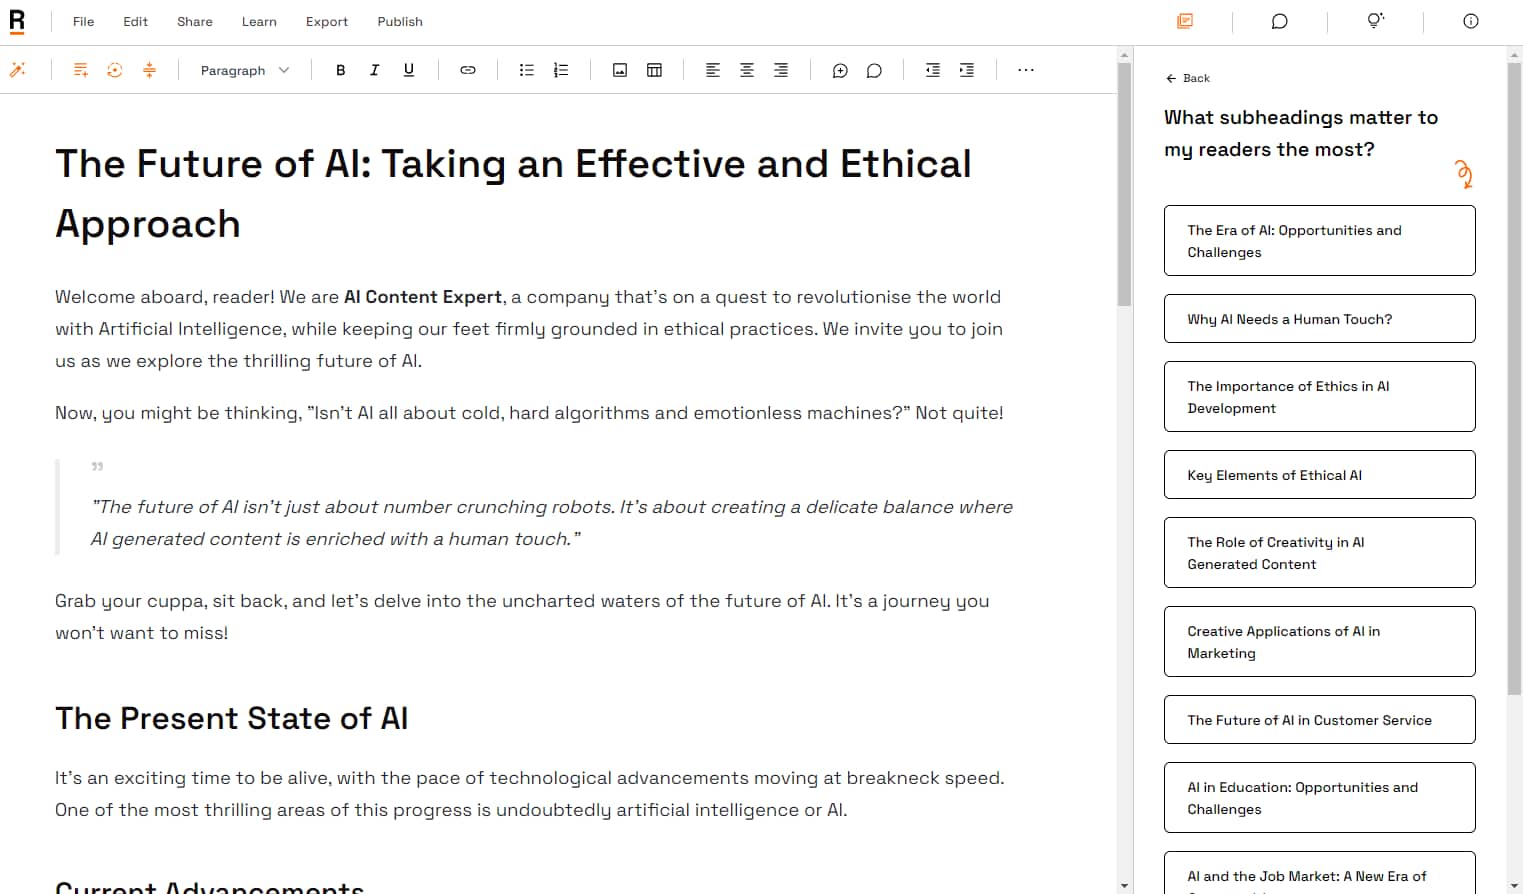Click the Back link in the sidebar
The image size is (1523, 894).
1188,77
